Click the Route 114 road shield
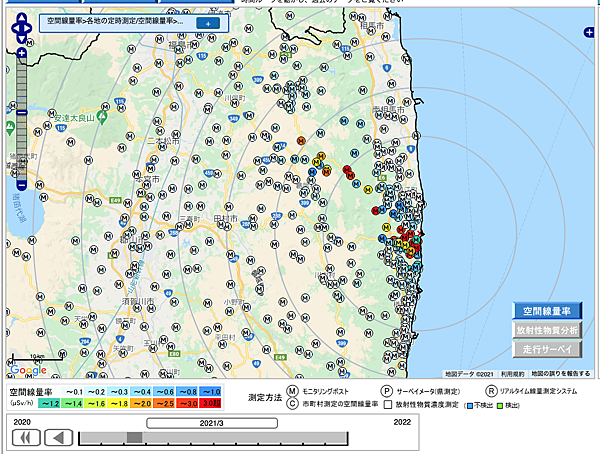This screenshot has width=600, height=454. point(281,145)
